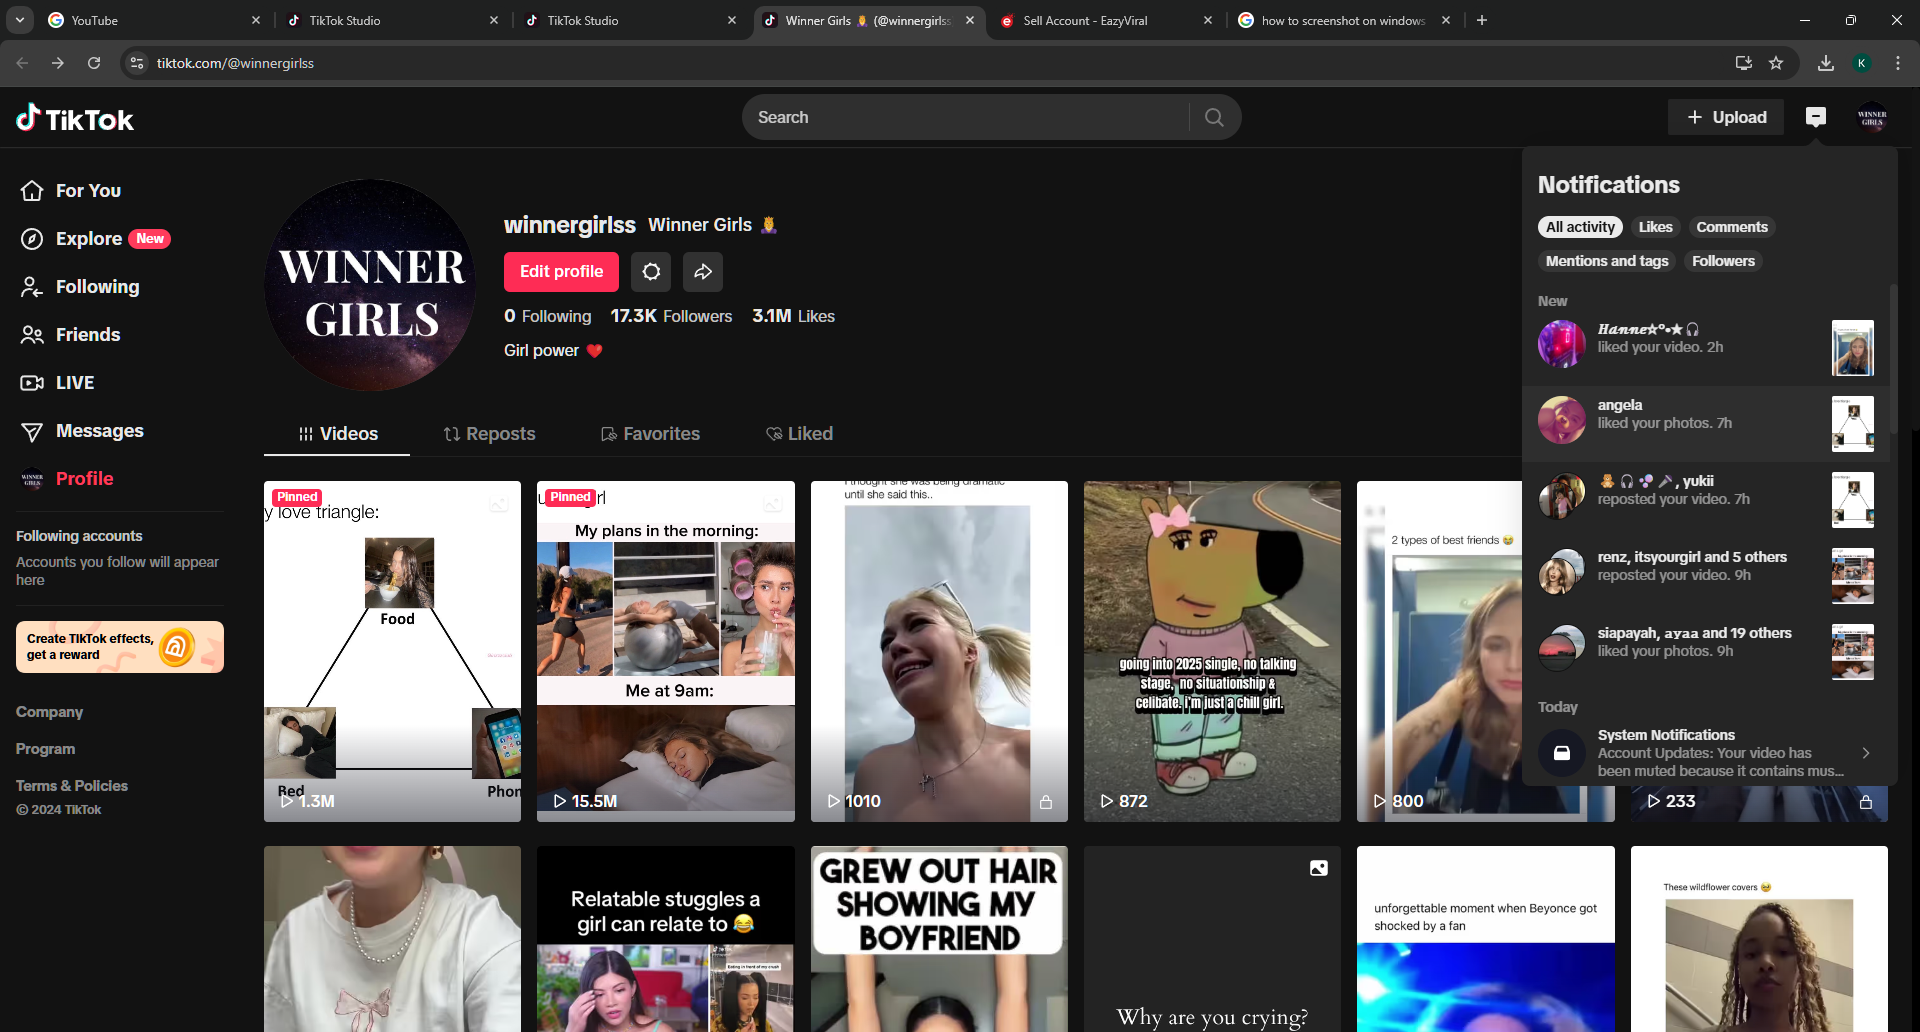Viewport: 1920px width, 1032px height.
Task: Click Edit profile button
Action: (x=561, y=272)
